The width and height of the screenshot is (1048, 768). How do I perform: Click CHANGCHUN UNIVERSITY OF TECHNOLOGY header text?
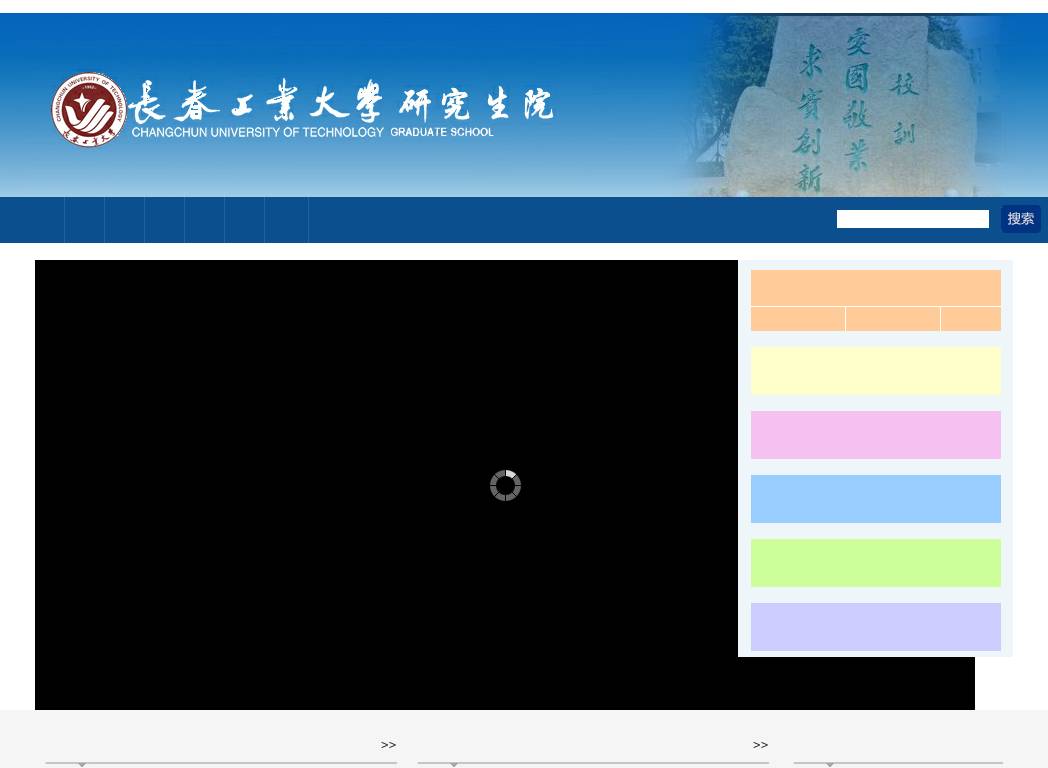(257, 132)
